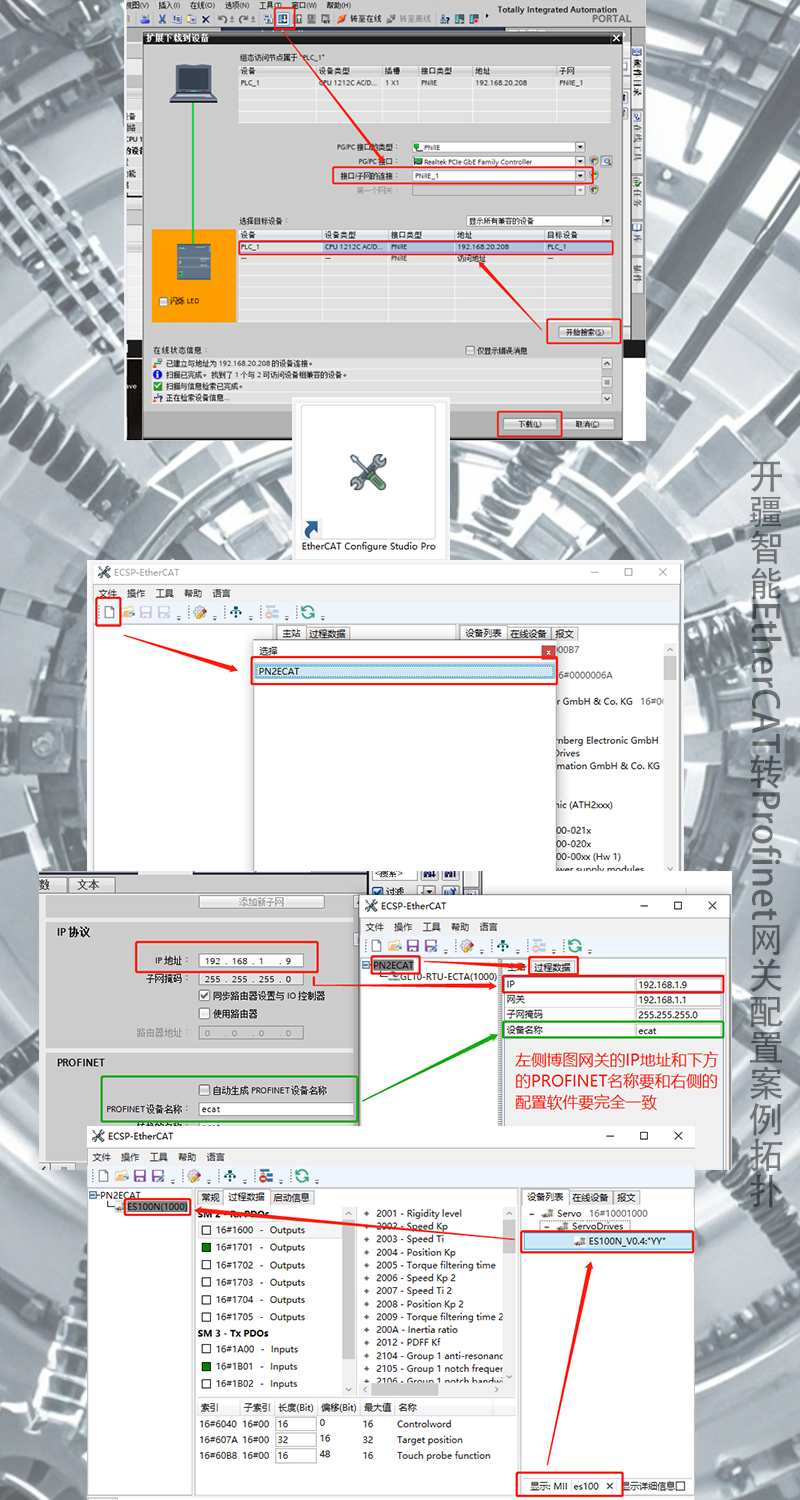Toggle the 16#1A00 Inputs checkbox
Viewport: 800px width, 1500px height.
[x=206, y=1349]
